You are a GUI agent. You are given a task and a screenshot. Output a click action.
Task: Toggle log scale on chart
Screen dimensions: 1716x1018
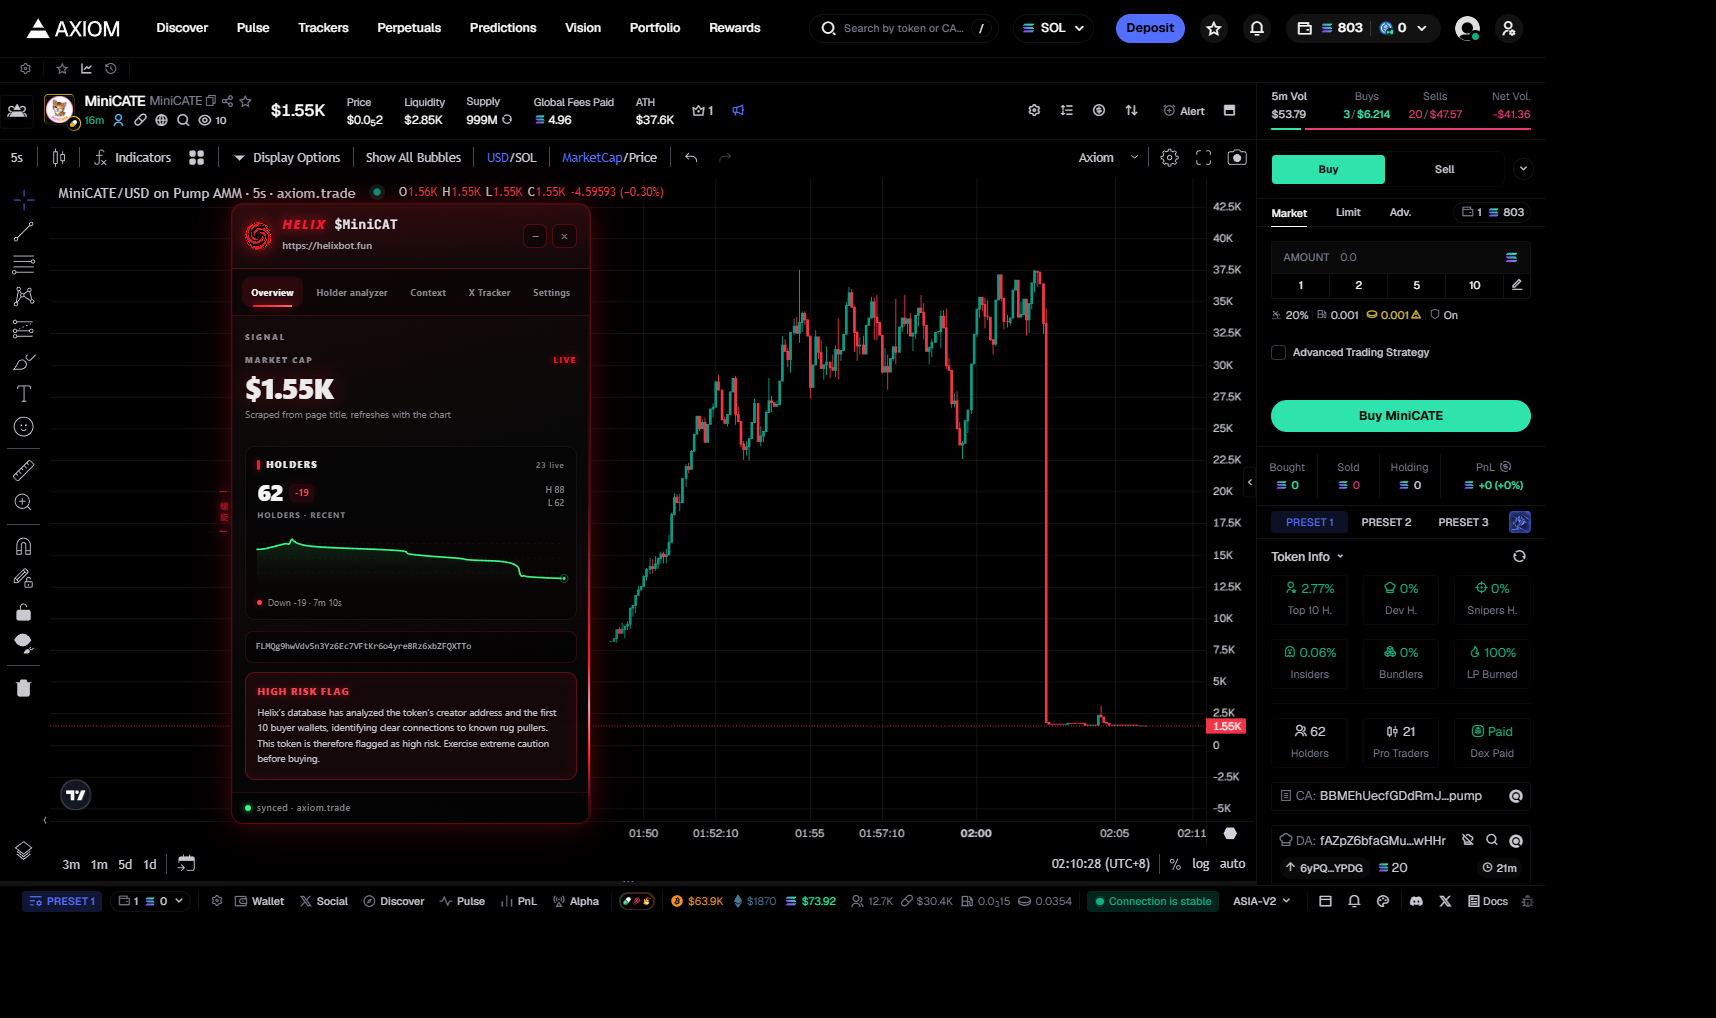point(1201,864)
